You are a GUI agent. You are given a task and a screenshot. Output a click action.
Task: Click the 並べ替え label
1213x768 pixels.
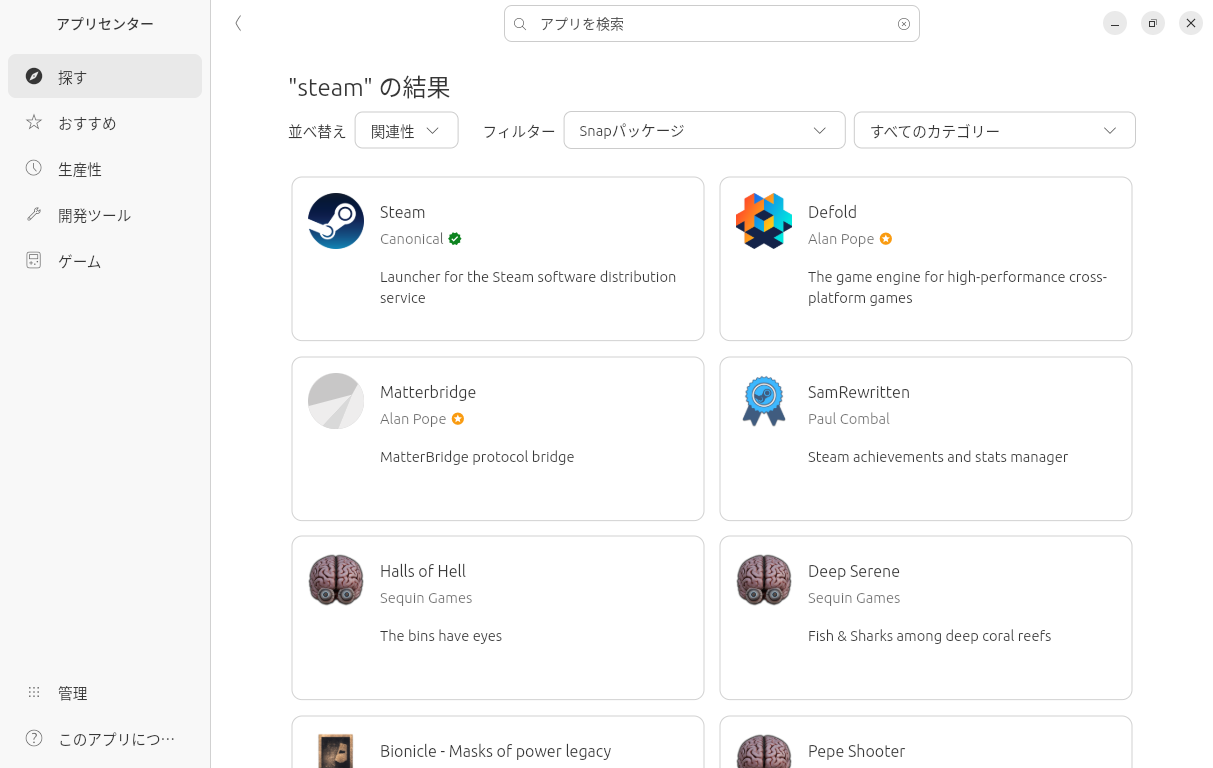(x=317, y=131)
